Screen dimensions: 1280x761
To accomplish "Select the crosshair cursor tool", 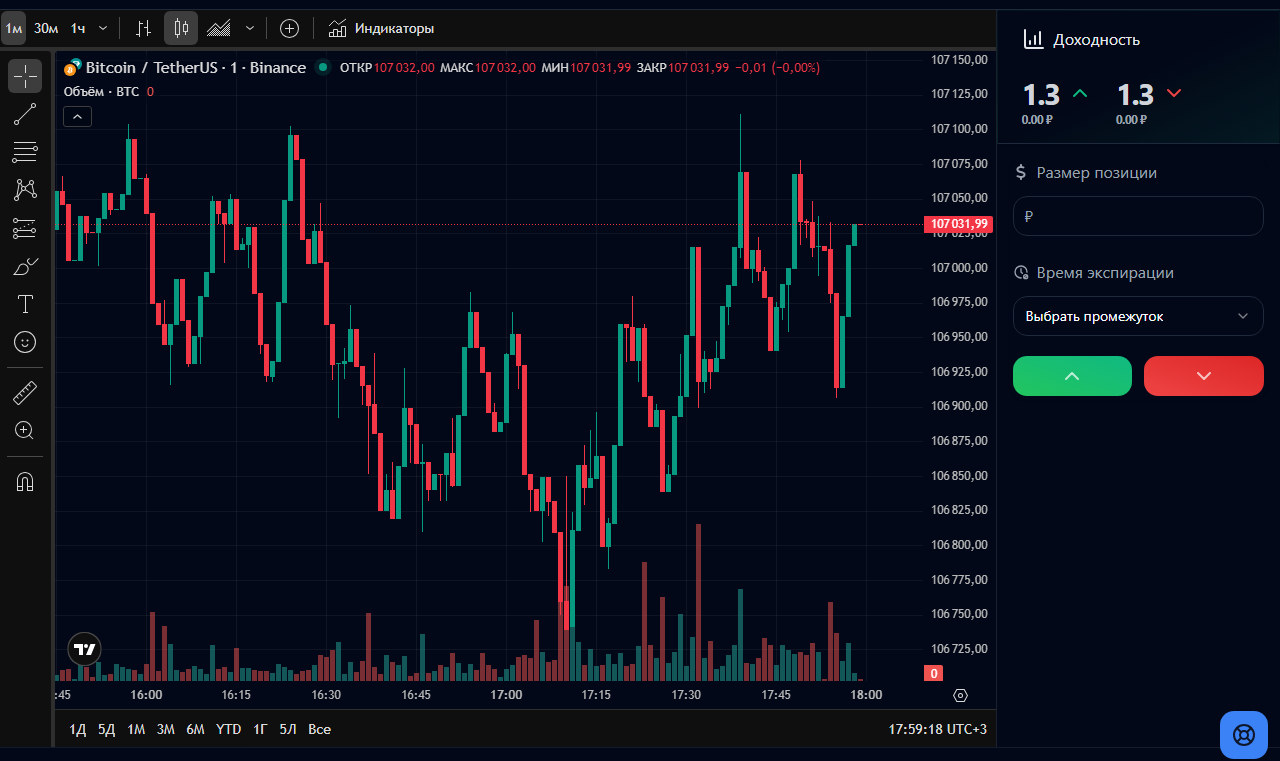I will coord(25,76).
